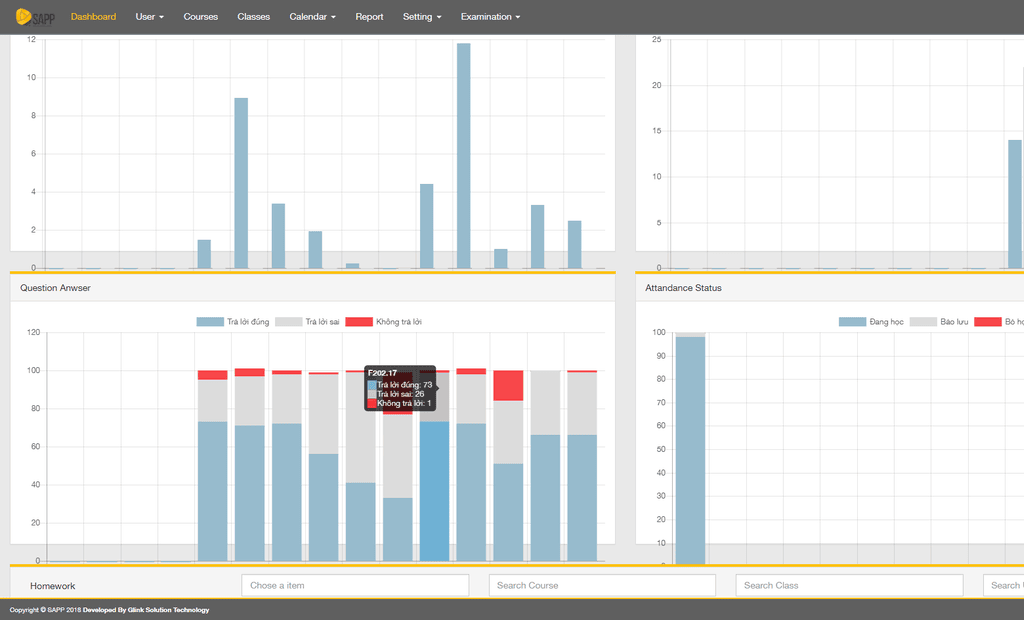Open the Report page

[369, 17]
